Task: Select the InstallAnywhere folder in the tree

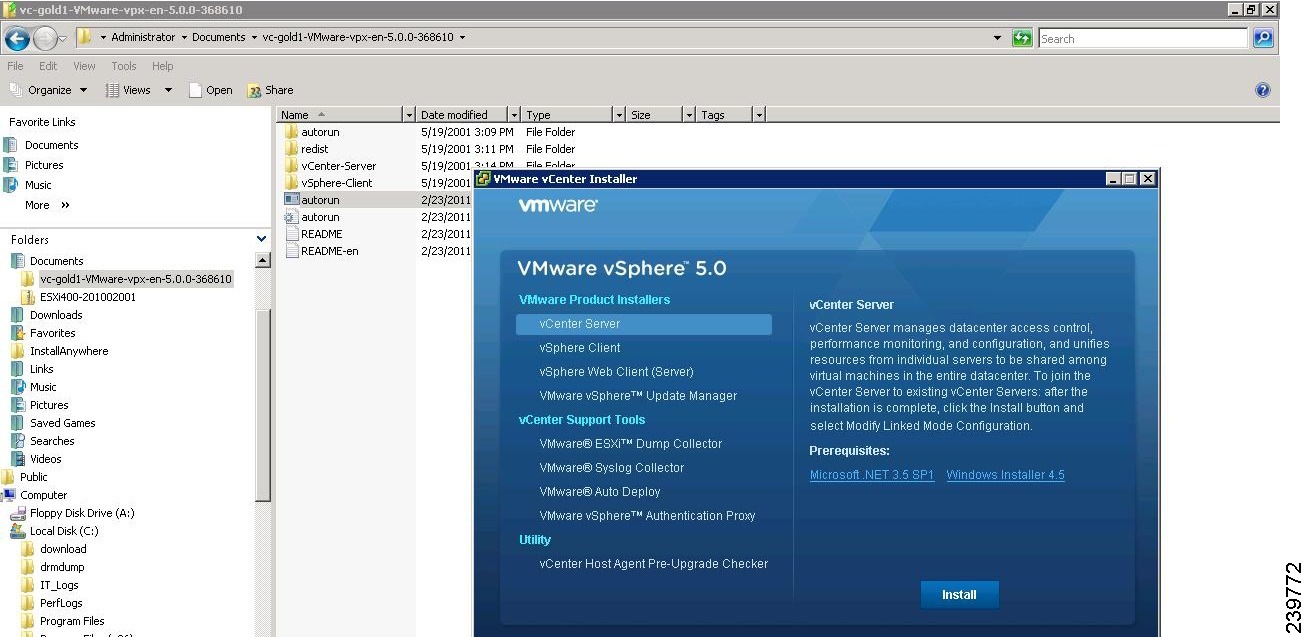Action: pyautogui.click(x=69, y=351)
